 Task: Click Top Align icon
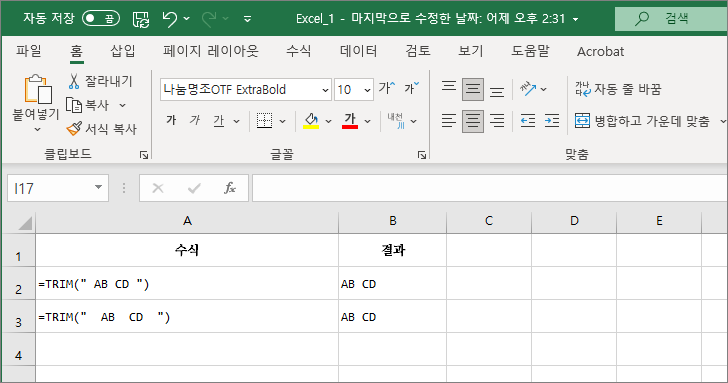(x=448, y=88)
